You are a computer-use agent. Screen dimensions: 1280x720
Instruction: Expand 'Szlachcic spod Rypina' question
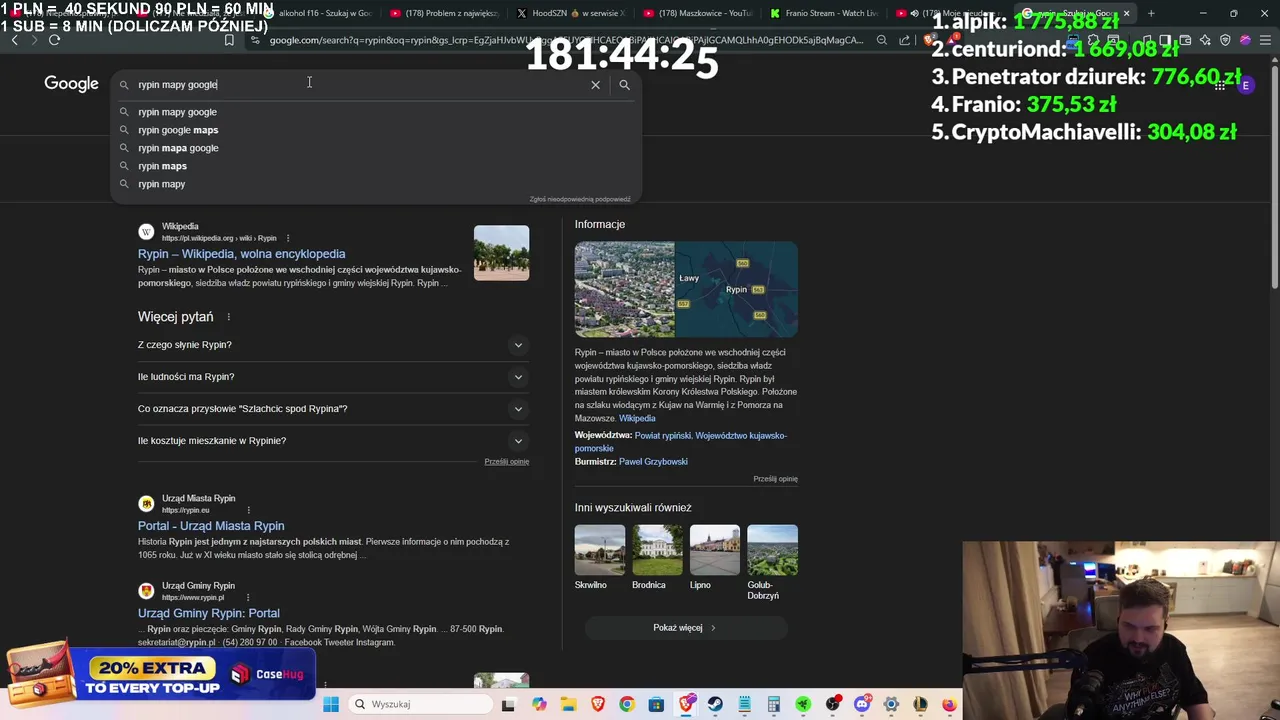coord(333,409)
